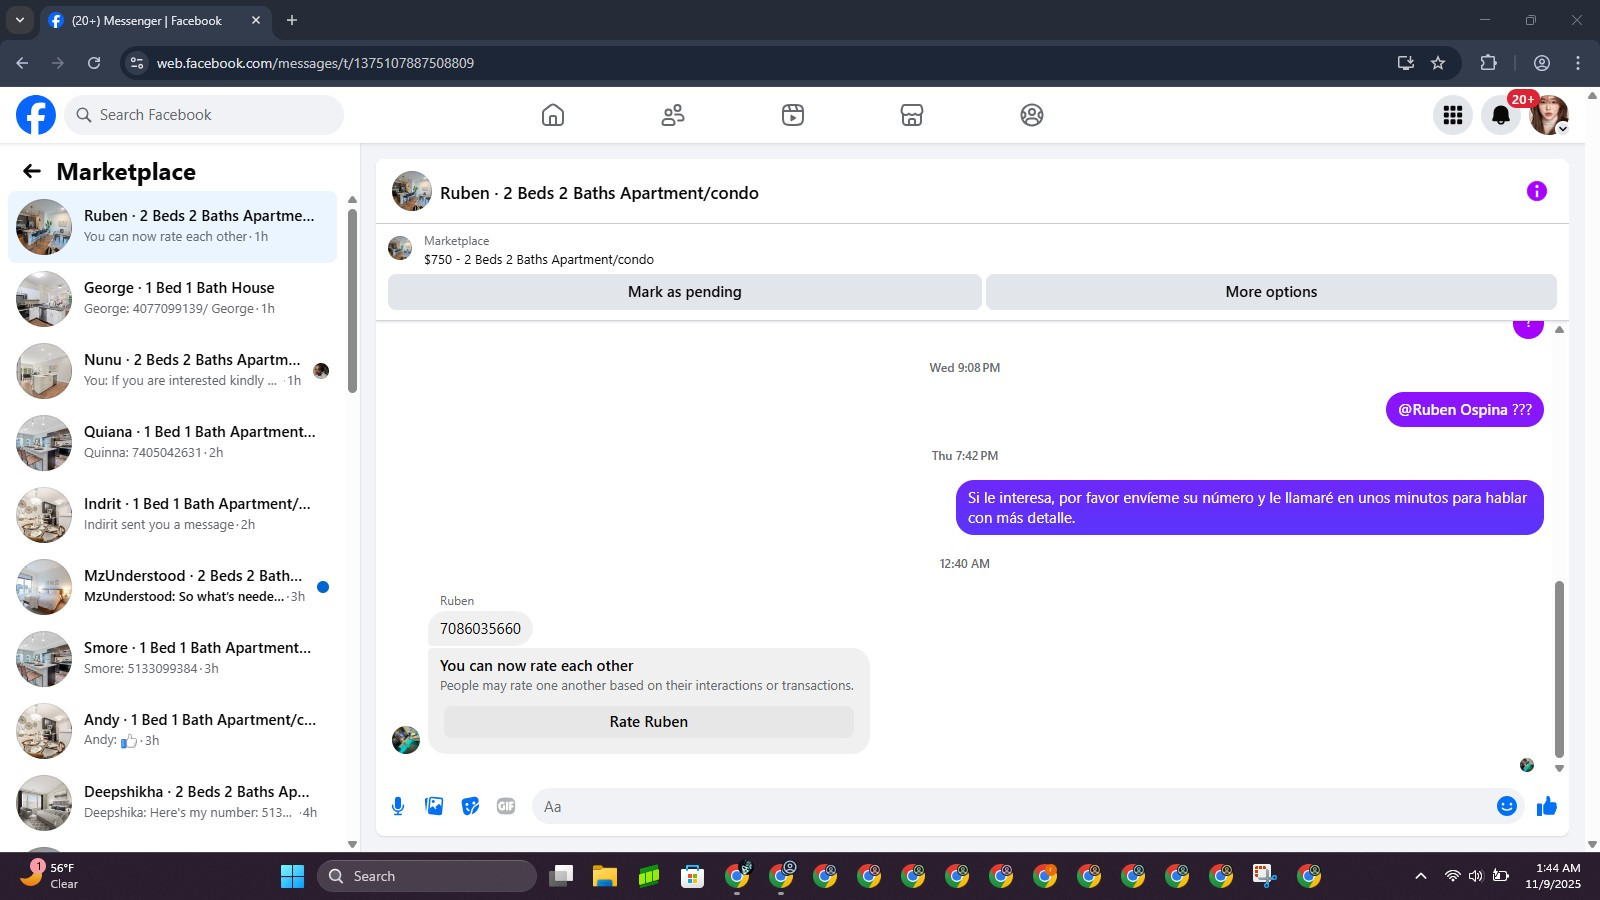Open the Groups icon in top navigation

(1032, 115)
